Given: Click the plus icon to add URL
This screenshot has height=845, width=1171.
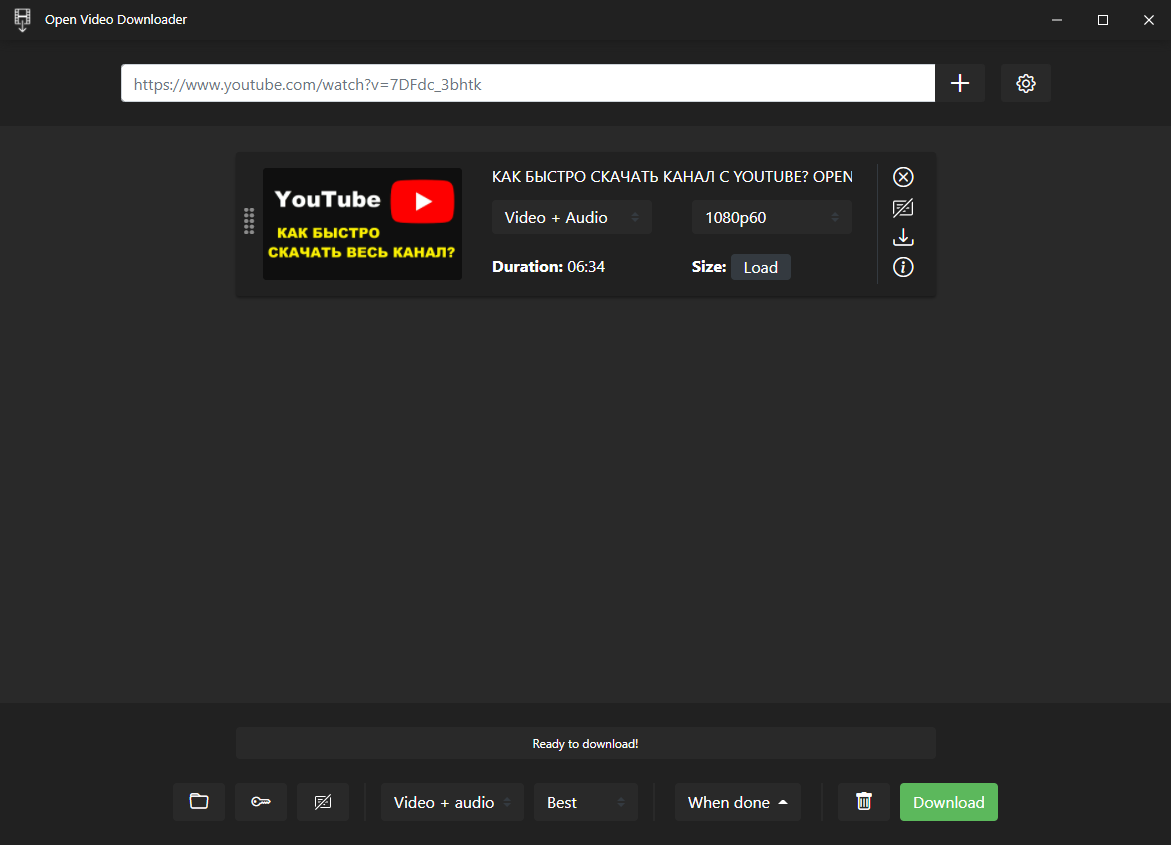Looking at the screenshot, I should pos(960,83).
